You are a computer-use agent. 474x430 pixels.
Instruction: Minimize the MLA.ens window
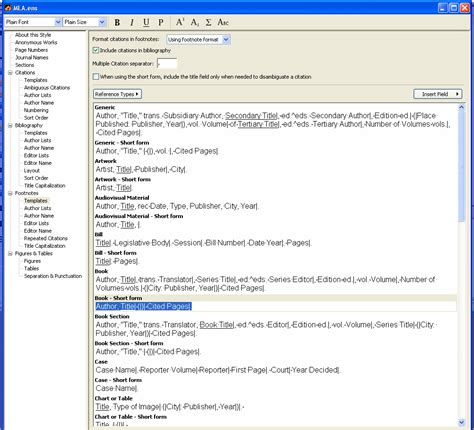coord(443,8)
